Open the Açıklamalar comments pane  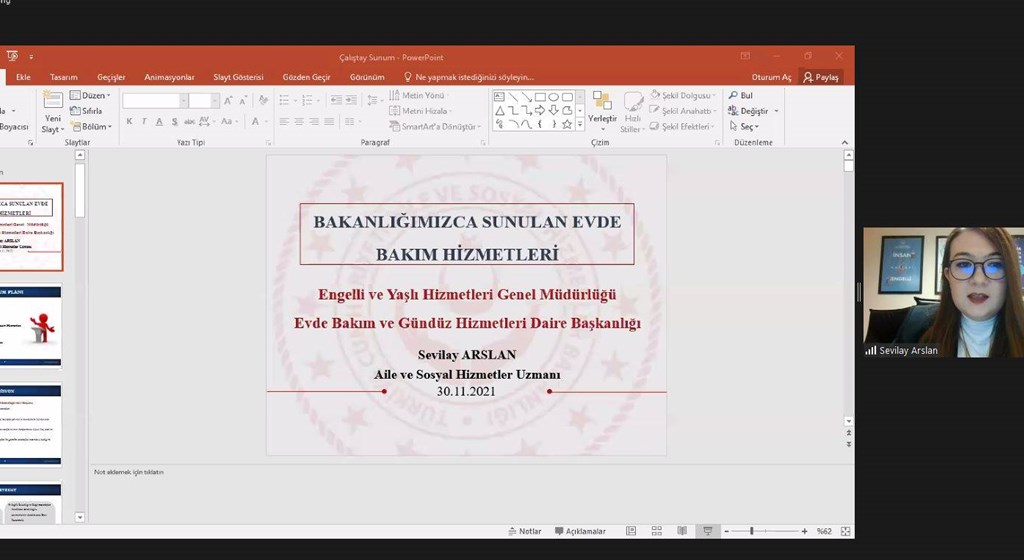point(581,531)
